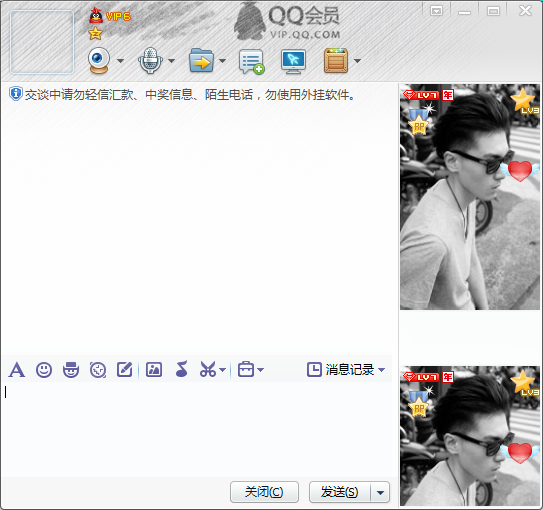
Task: Click winged red heart on top photo
Action: (519, 171)
